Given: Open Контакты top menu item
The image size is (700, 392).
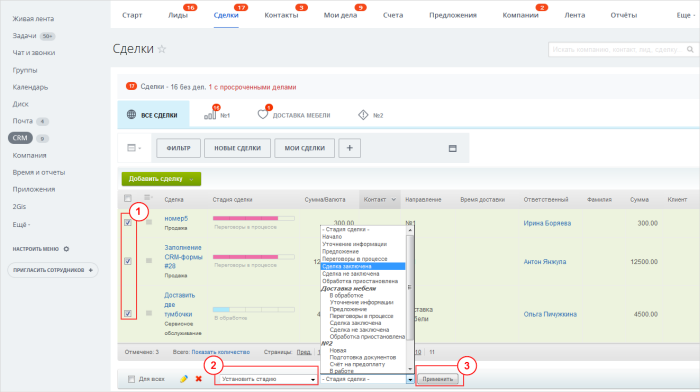Looking at the screenshot, I should [x=281, y=15].
